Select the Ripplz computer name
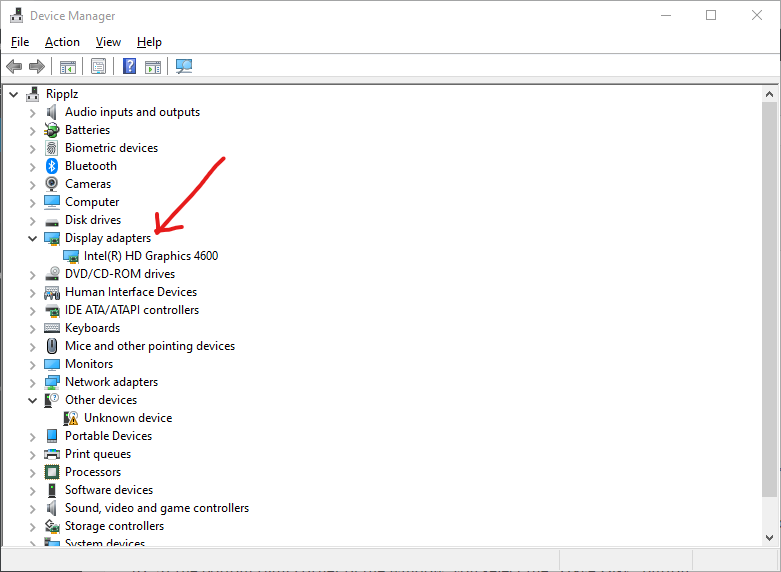The height and width of the screenshot is (572, 781). 62,94
